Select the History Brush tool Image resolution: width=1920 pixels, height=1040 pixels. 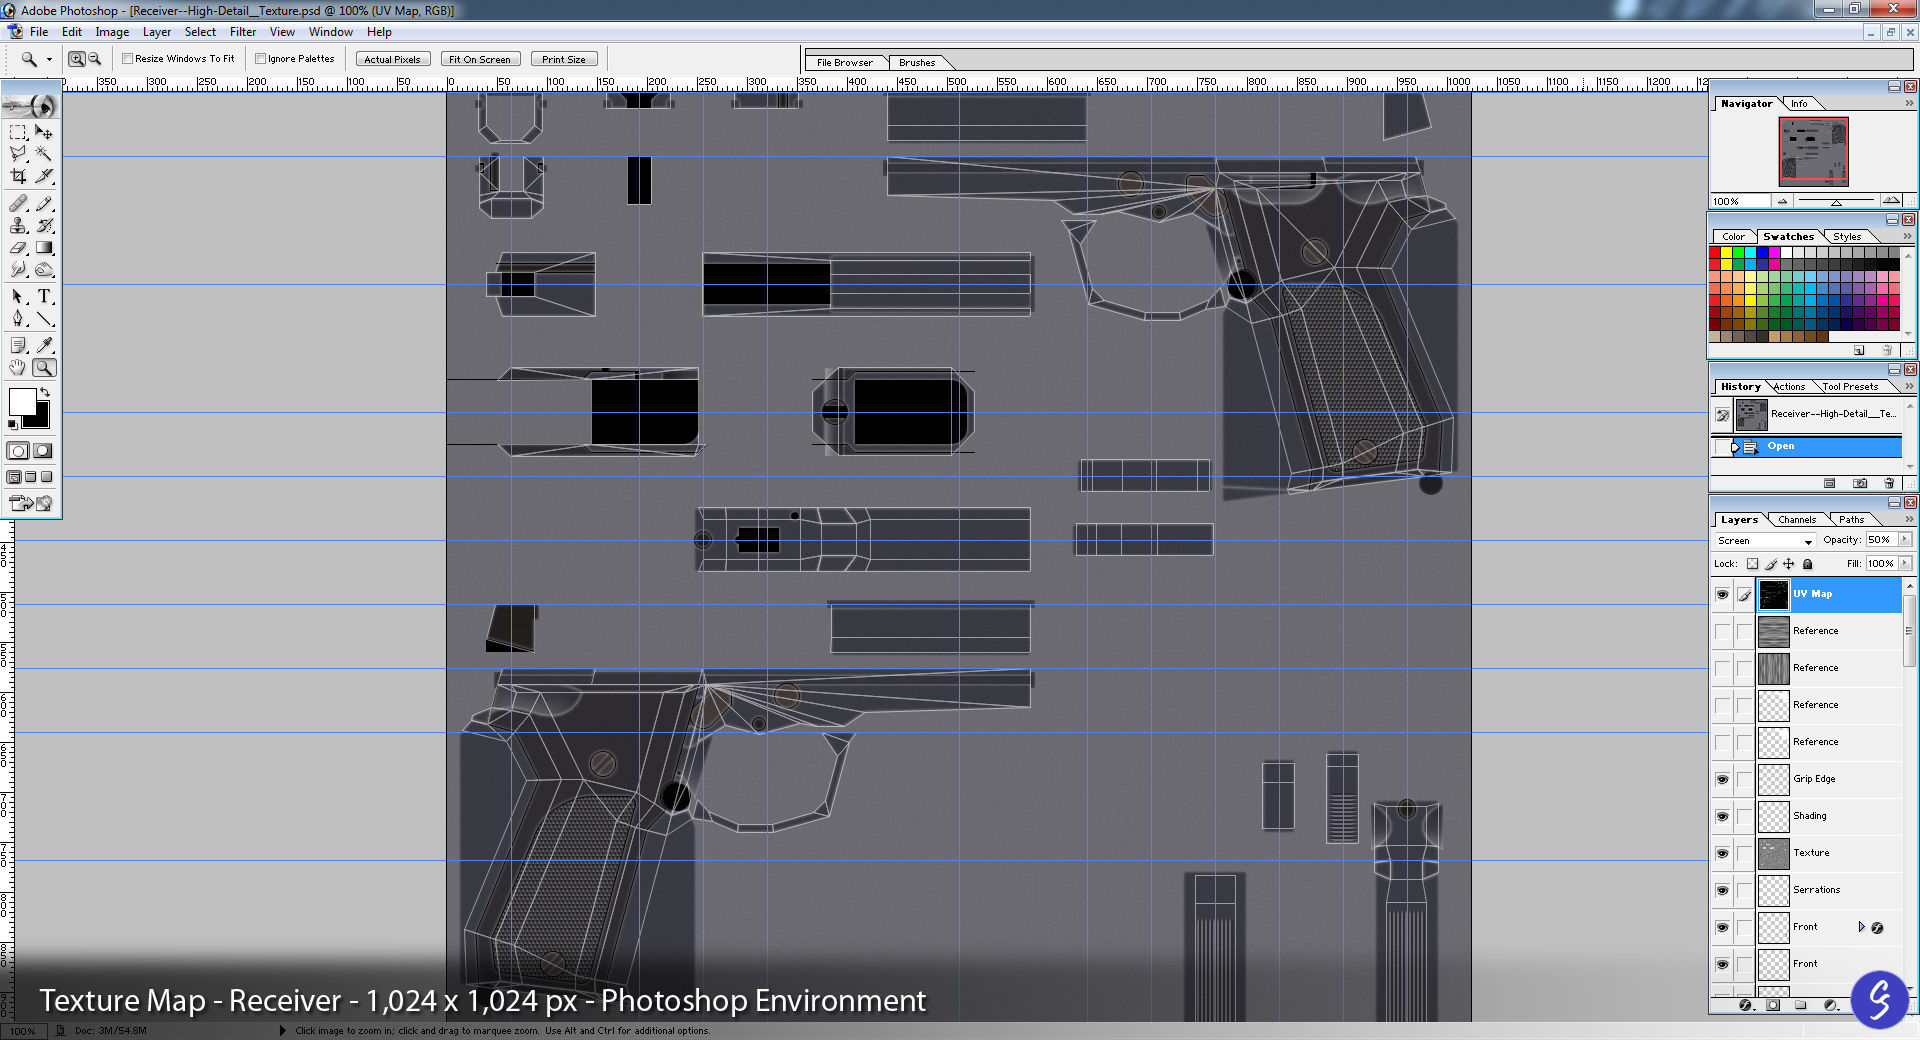[44, 226]
